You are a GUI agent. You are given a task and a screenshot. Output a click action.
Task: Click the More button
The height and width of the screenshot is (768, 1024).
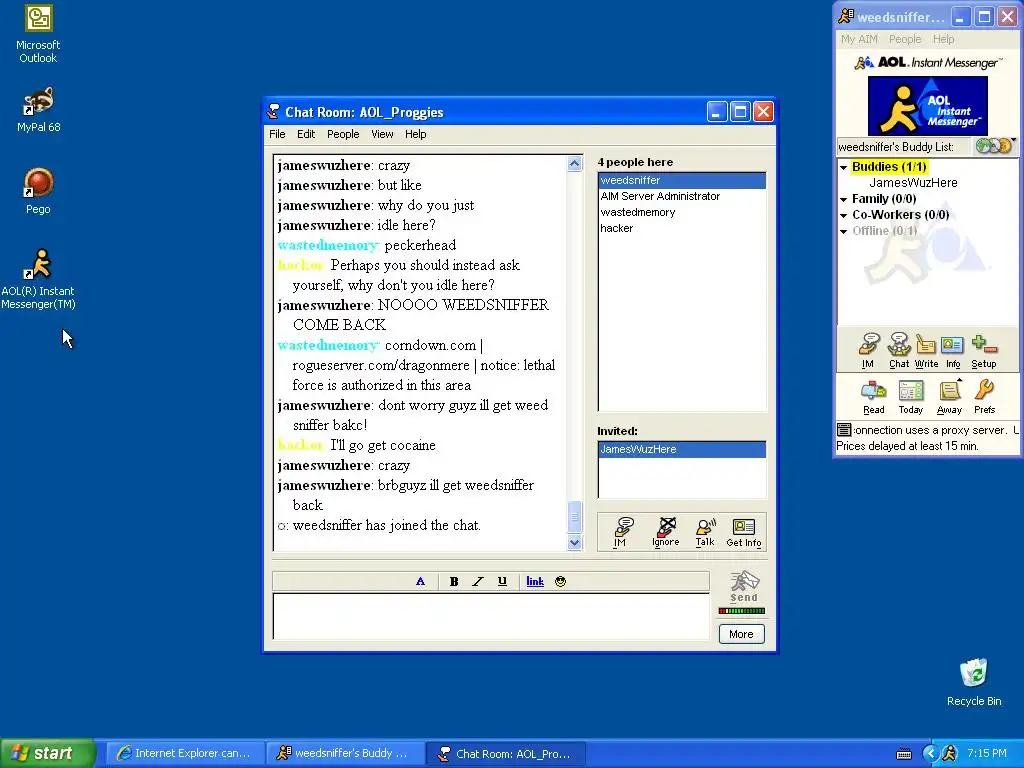[x=741, y=634]
